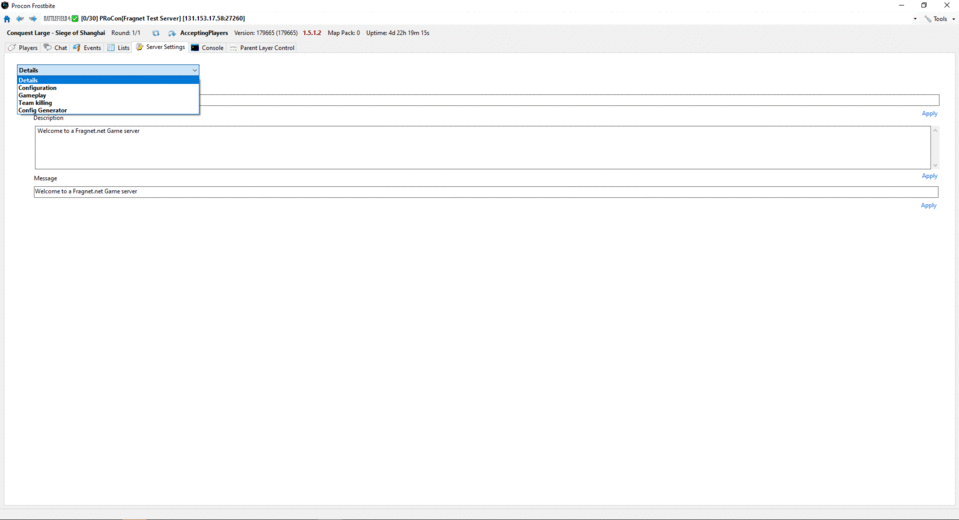Switch to the Chat tab
The height and width of the screenshot is (520, 959).
tap(55, 48)
